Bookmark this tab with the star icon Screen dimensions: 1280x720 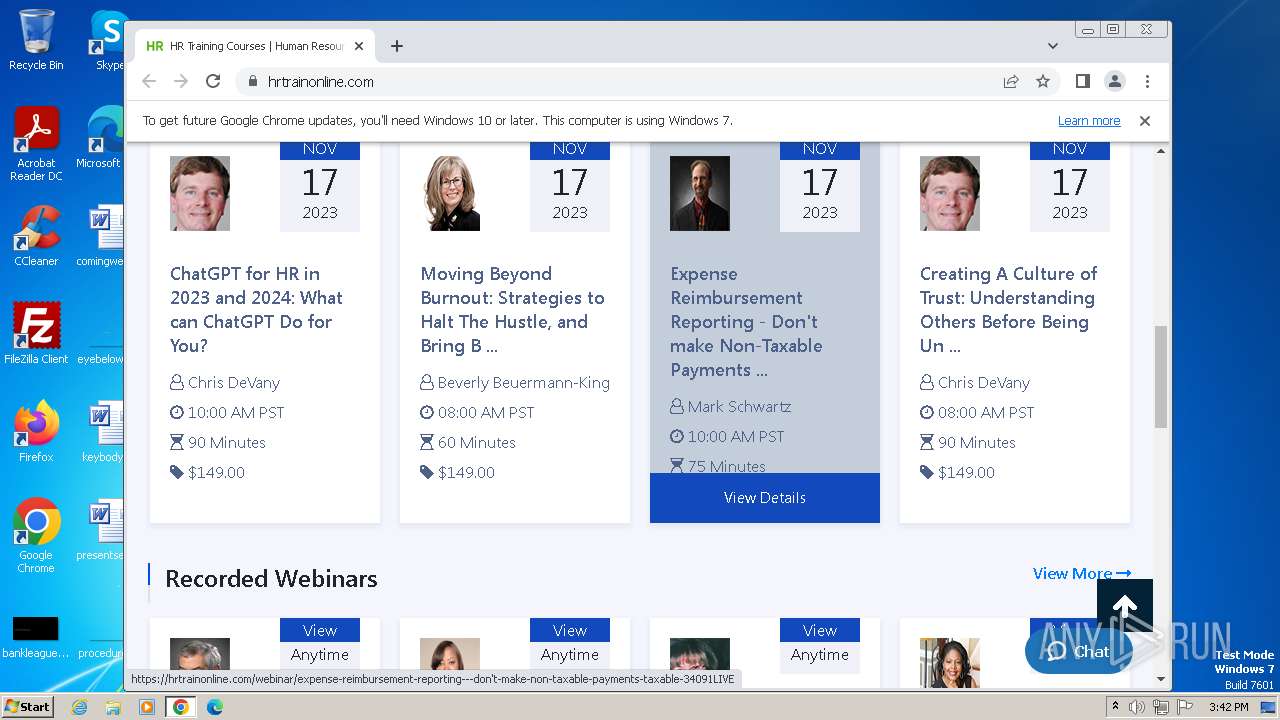pos(1043,82)
